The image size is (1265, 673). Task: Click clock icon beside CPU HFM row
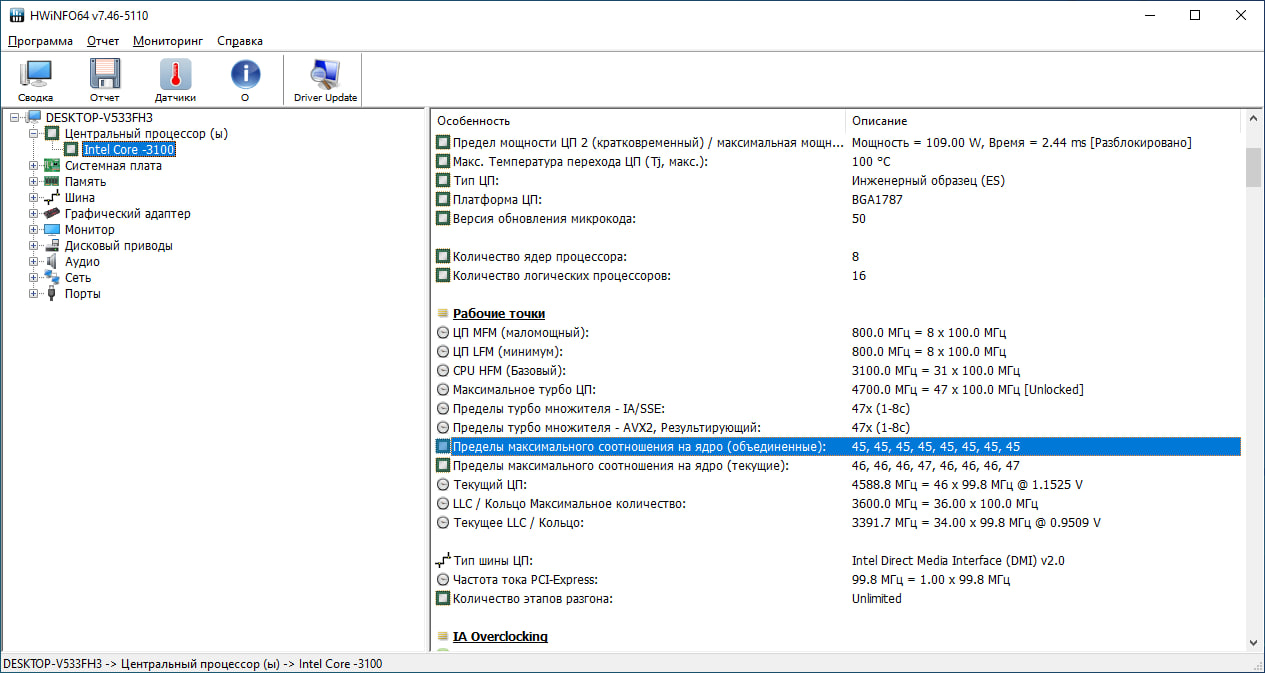[443, 371]
